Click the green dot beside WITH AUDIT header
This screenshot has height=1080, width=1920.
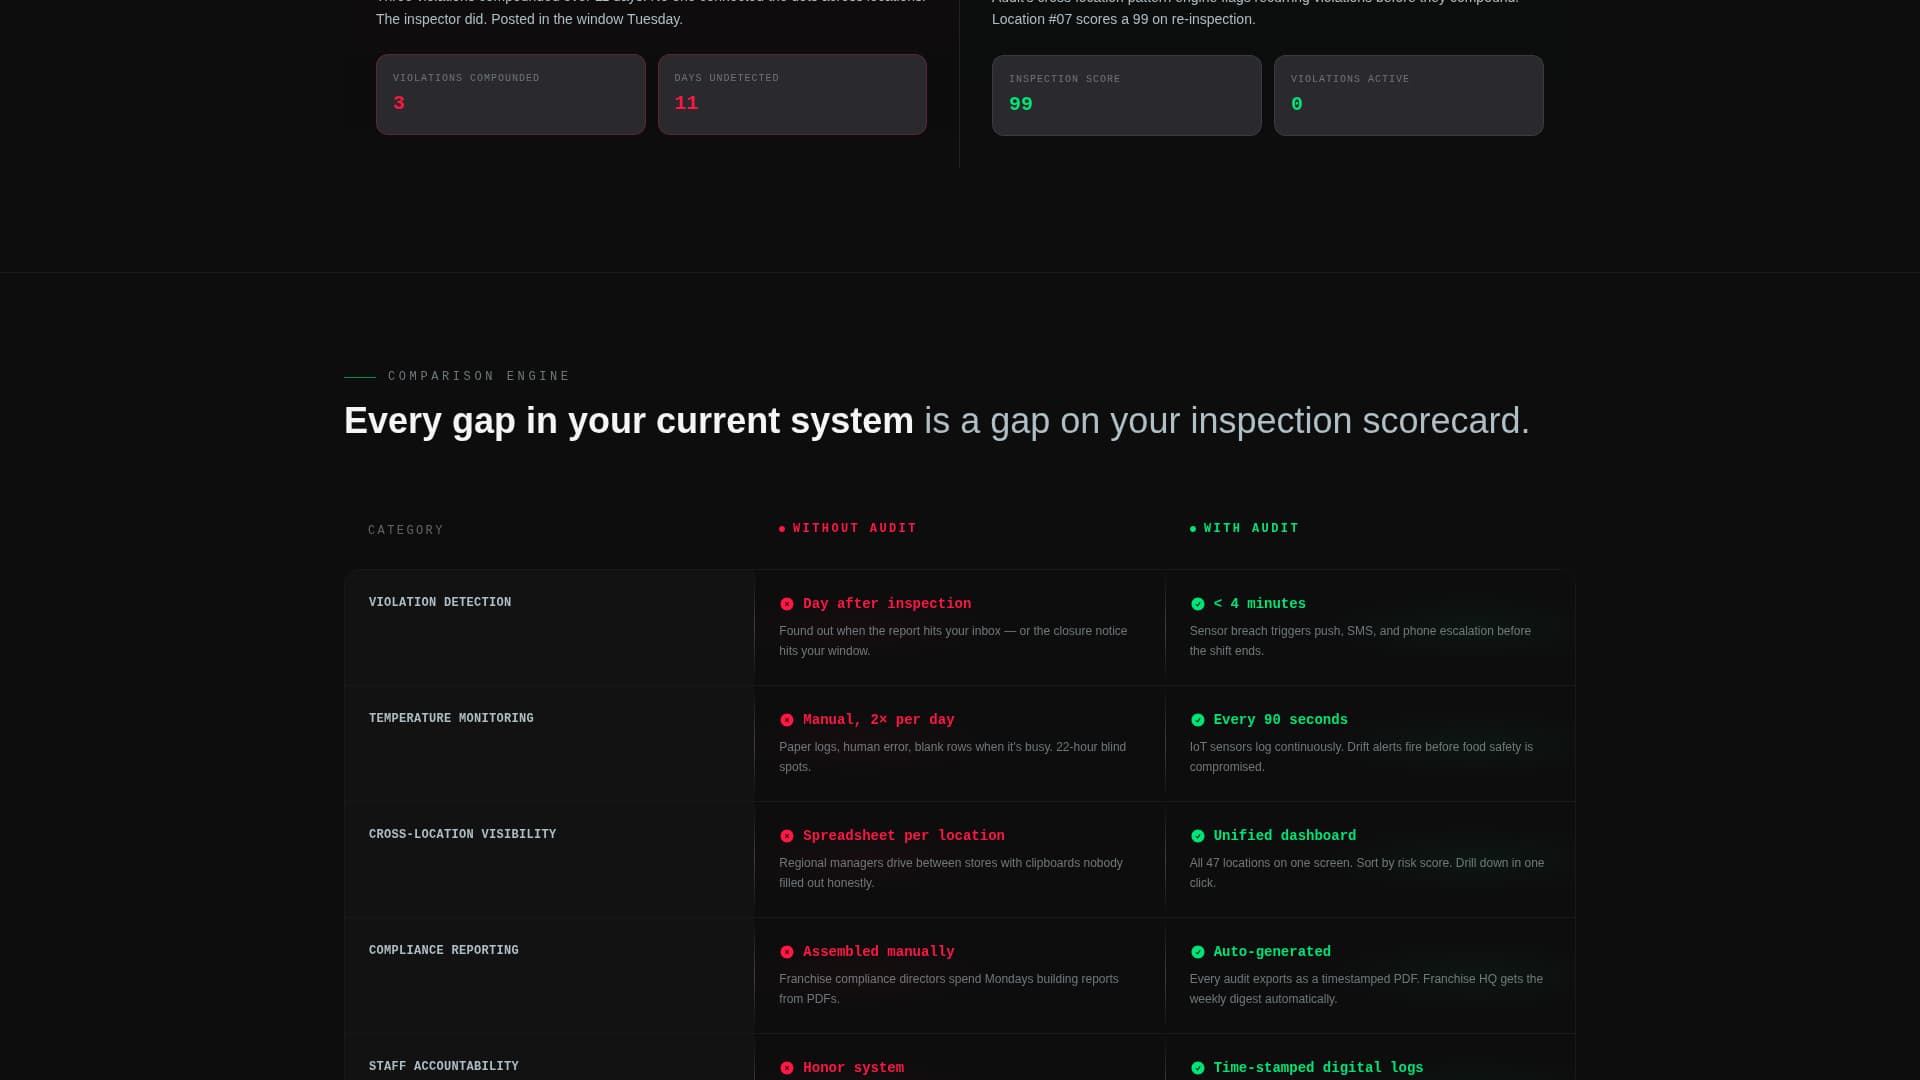click(x=1192, y=528)
